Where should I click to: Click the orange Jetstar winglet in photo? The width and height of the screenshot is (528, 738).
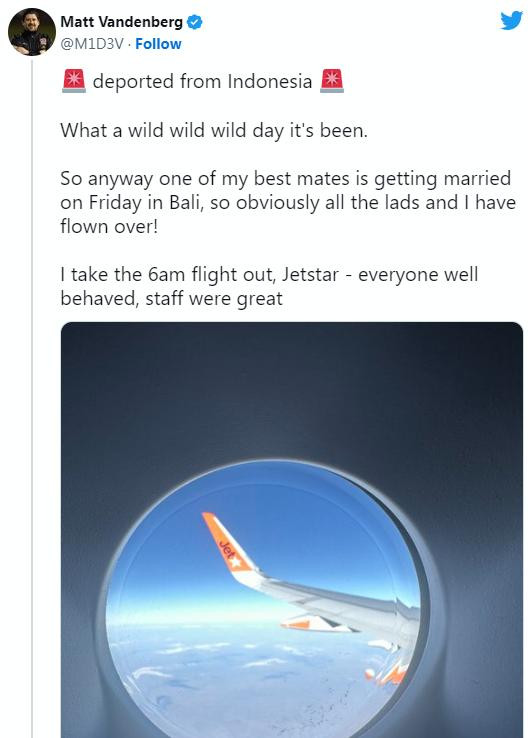[228, 542]
